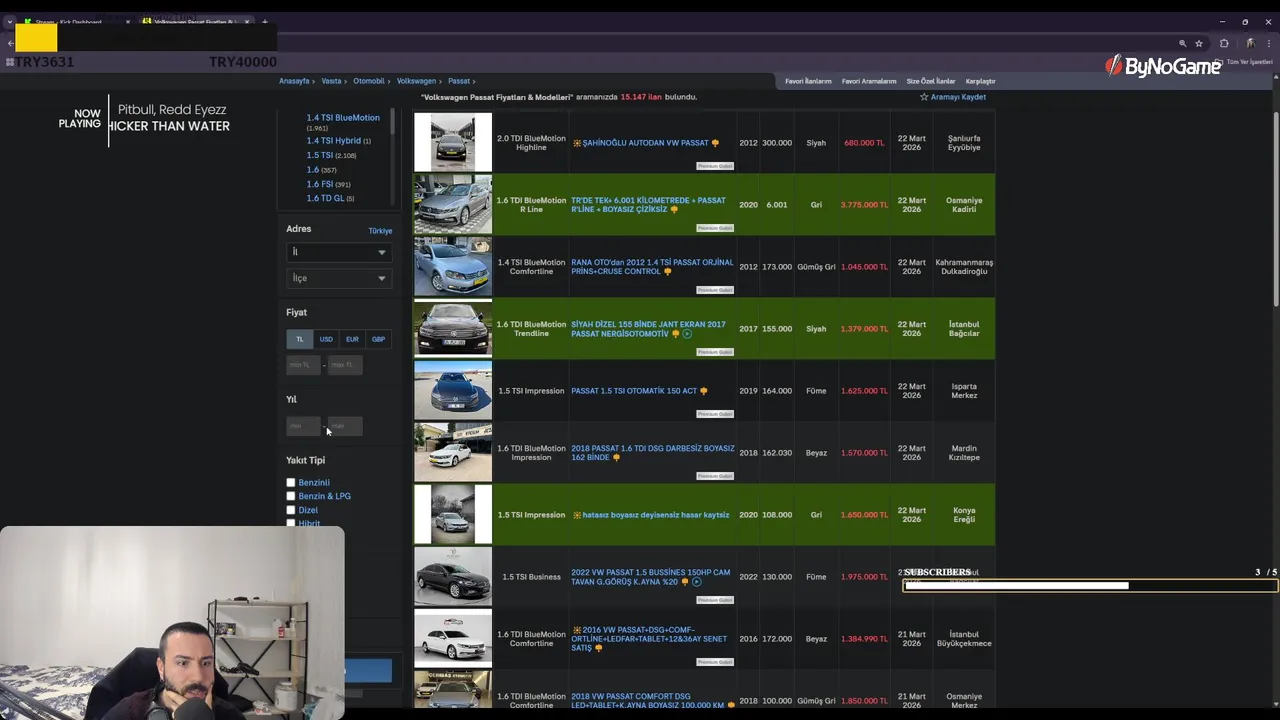Image resolution: width=1280 pixels, height=720 pixels.
Task: Click the star badge on hatasız boyasız listing
Action: tap(577, 515)
